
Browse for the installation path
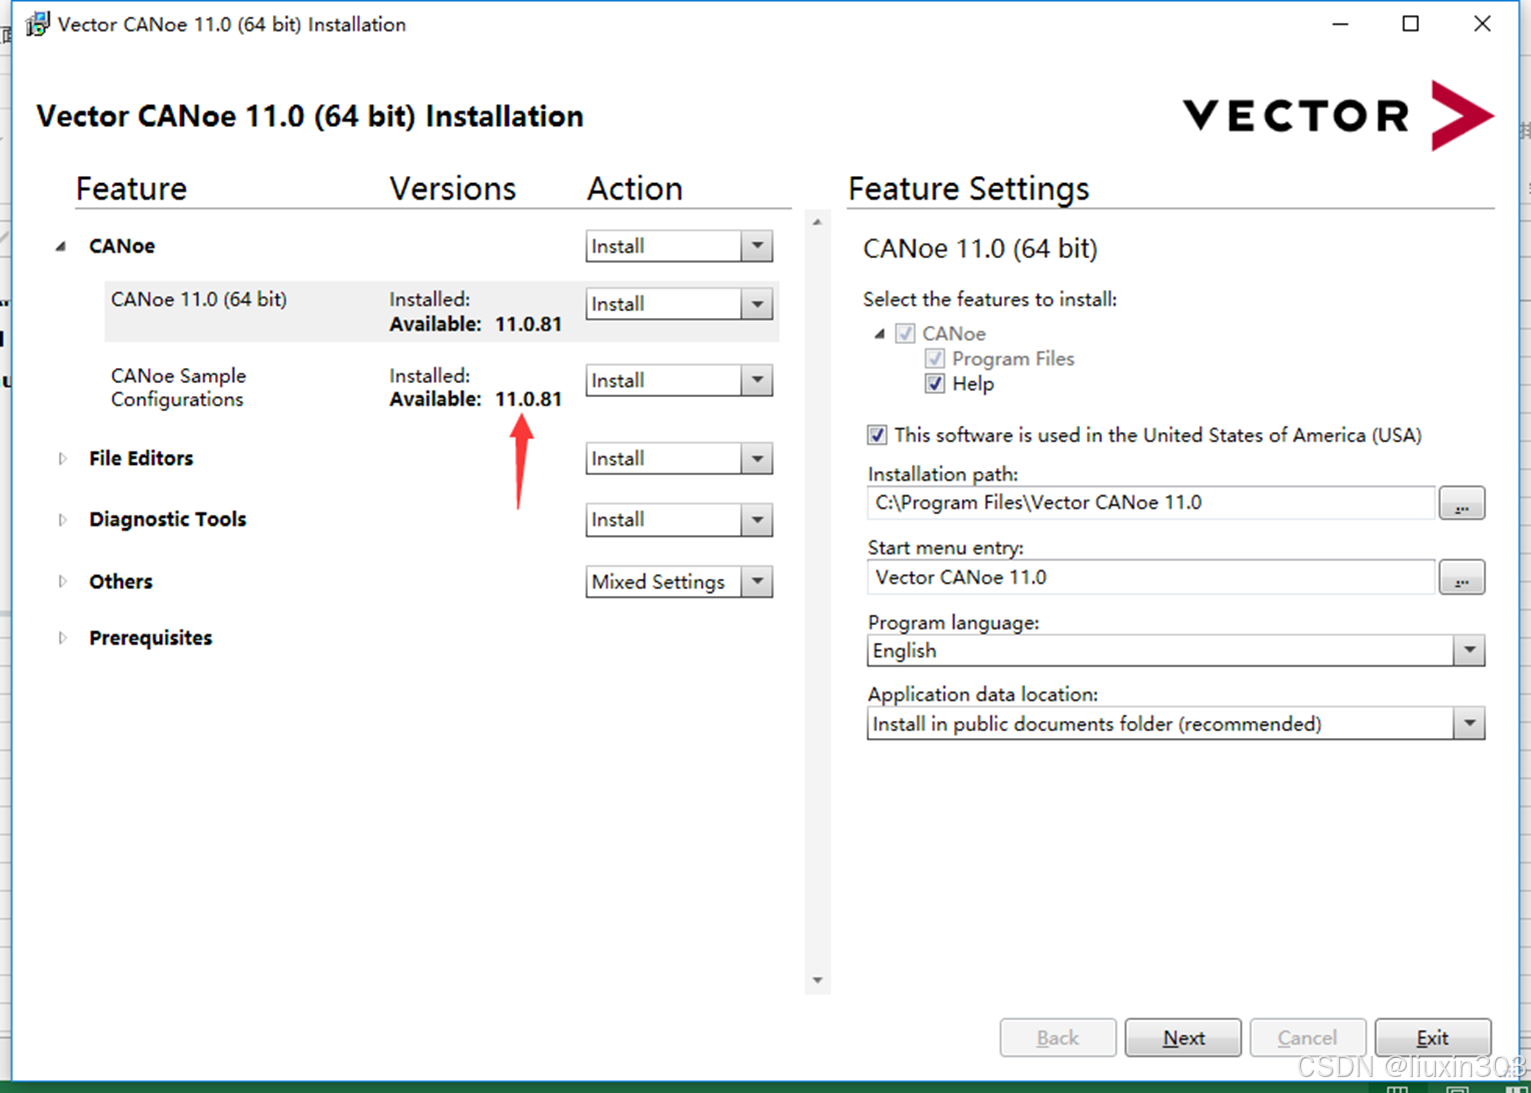[1462, 503]
